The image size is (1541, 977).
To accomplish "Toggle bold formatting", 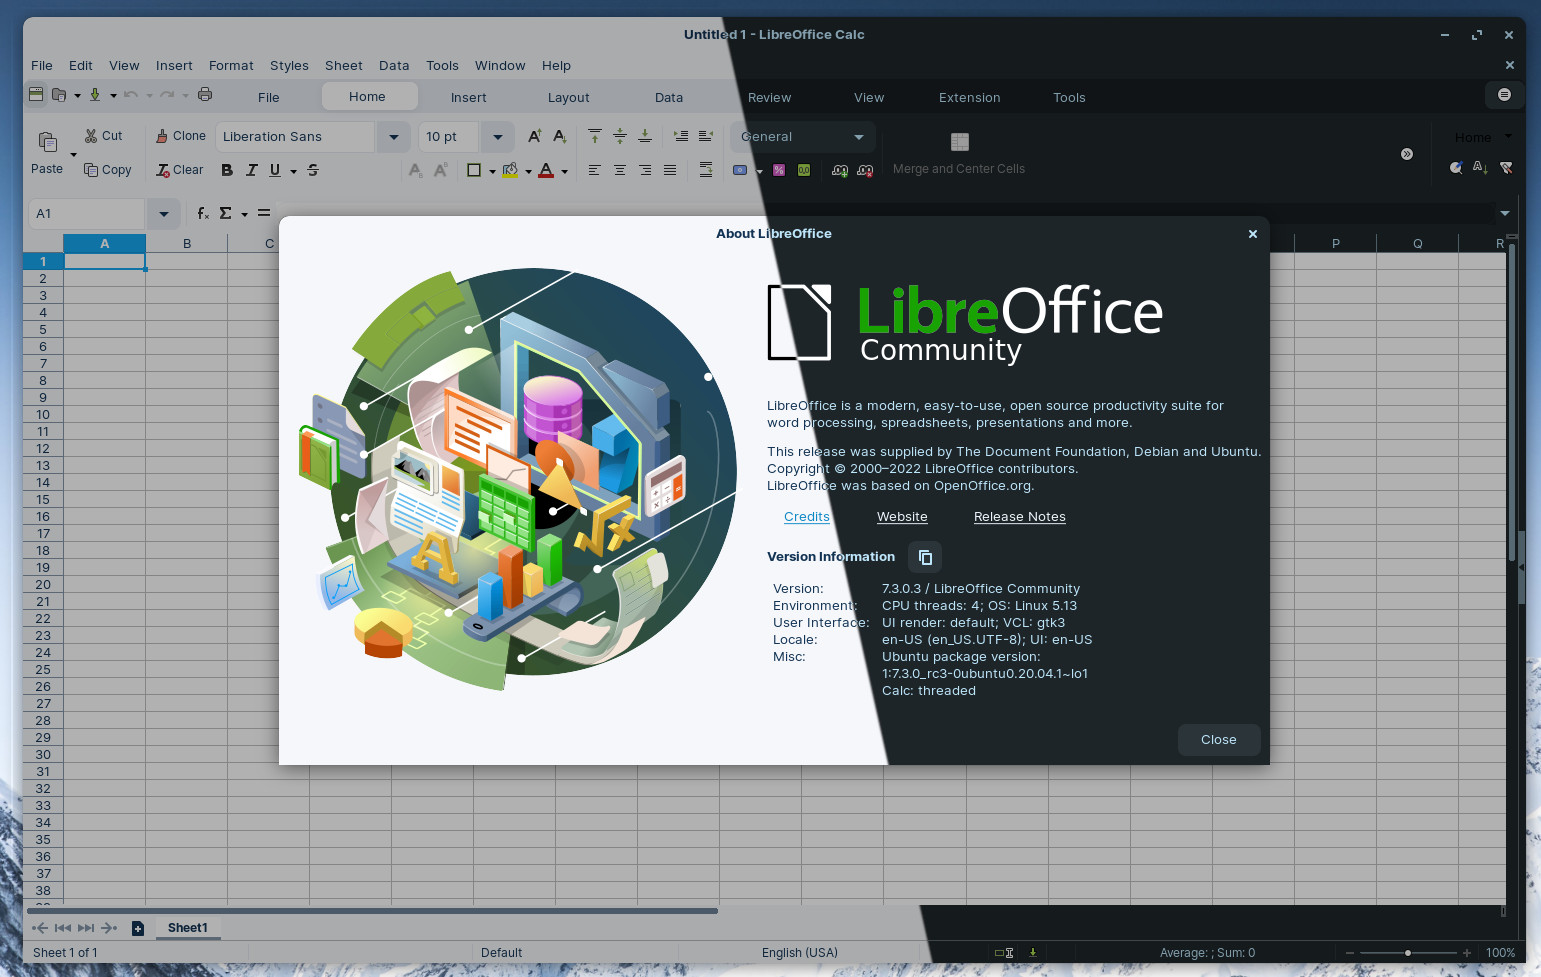I will pyautogui.click(x=227, y=170).
